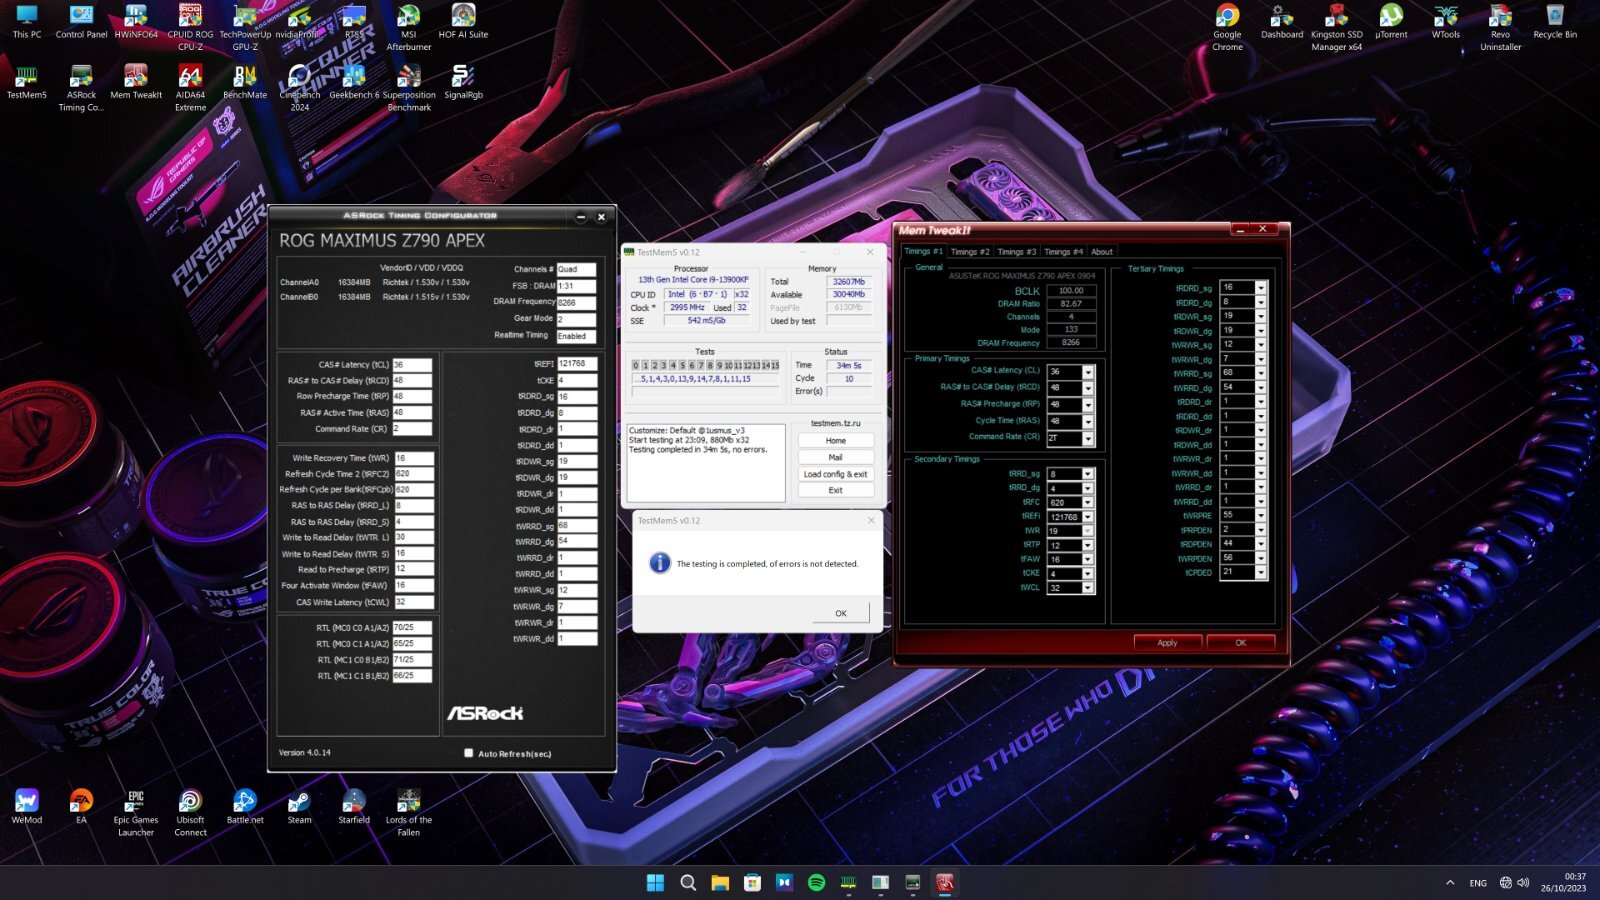Open Kingston SSD Manager x64 icon

1336,28
